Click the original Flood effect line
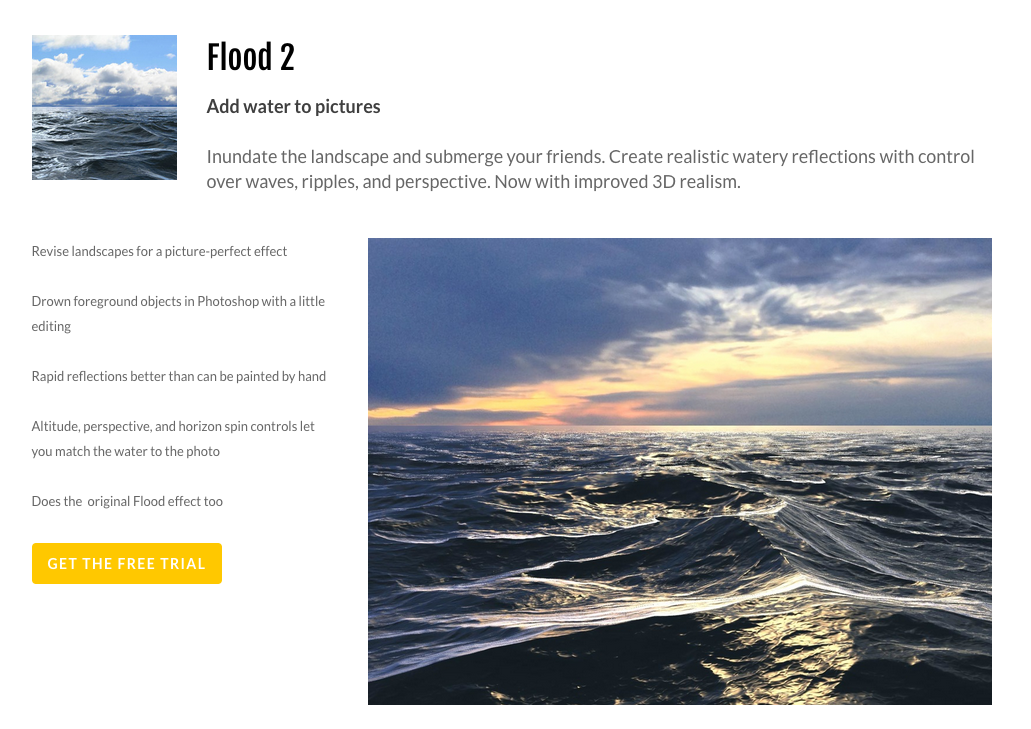This screenshot has width=1031, height=729. 127,501
